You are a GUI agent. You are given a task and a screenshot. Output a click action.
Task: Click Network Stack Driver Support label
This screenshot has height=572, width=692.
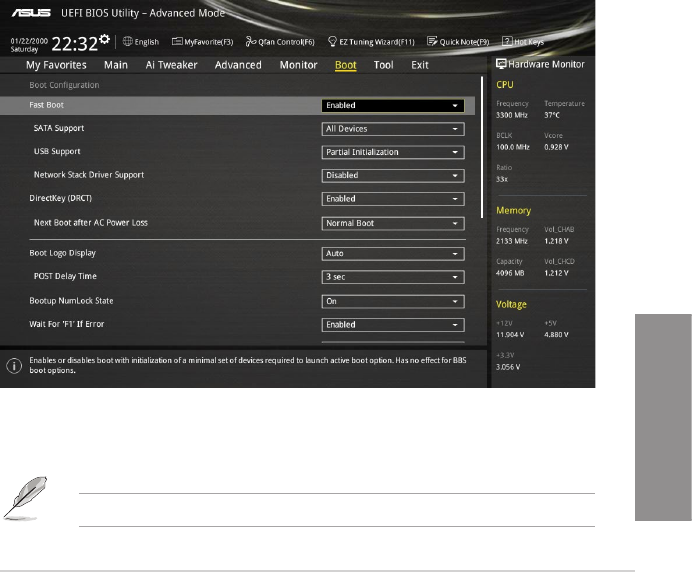click(x=89, y=175)
